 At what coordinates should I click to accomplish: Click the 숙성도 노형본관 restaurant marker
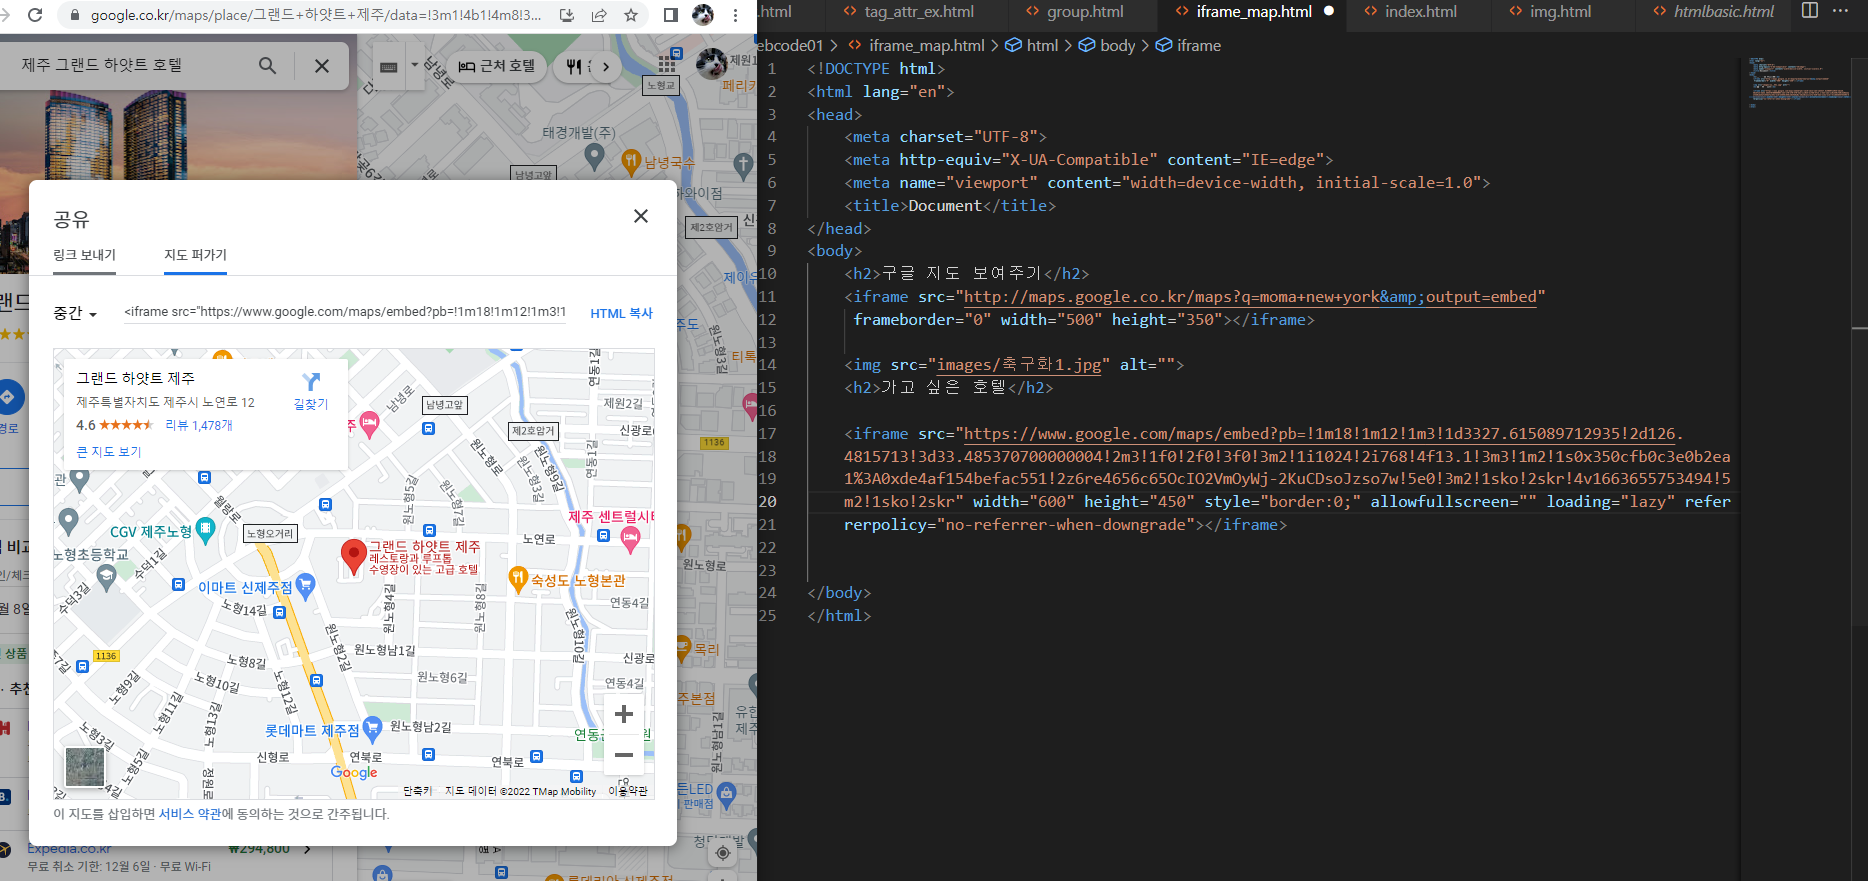[518, 578]
